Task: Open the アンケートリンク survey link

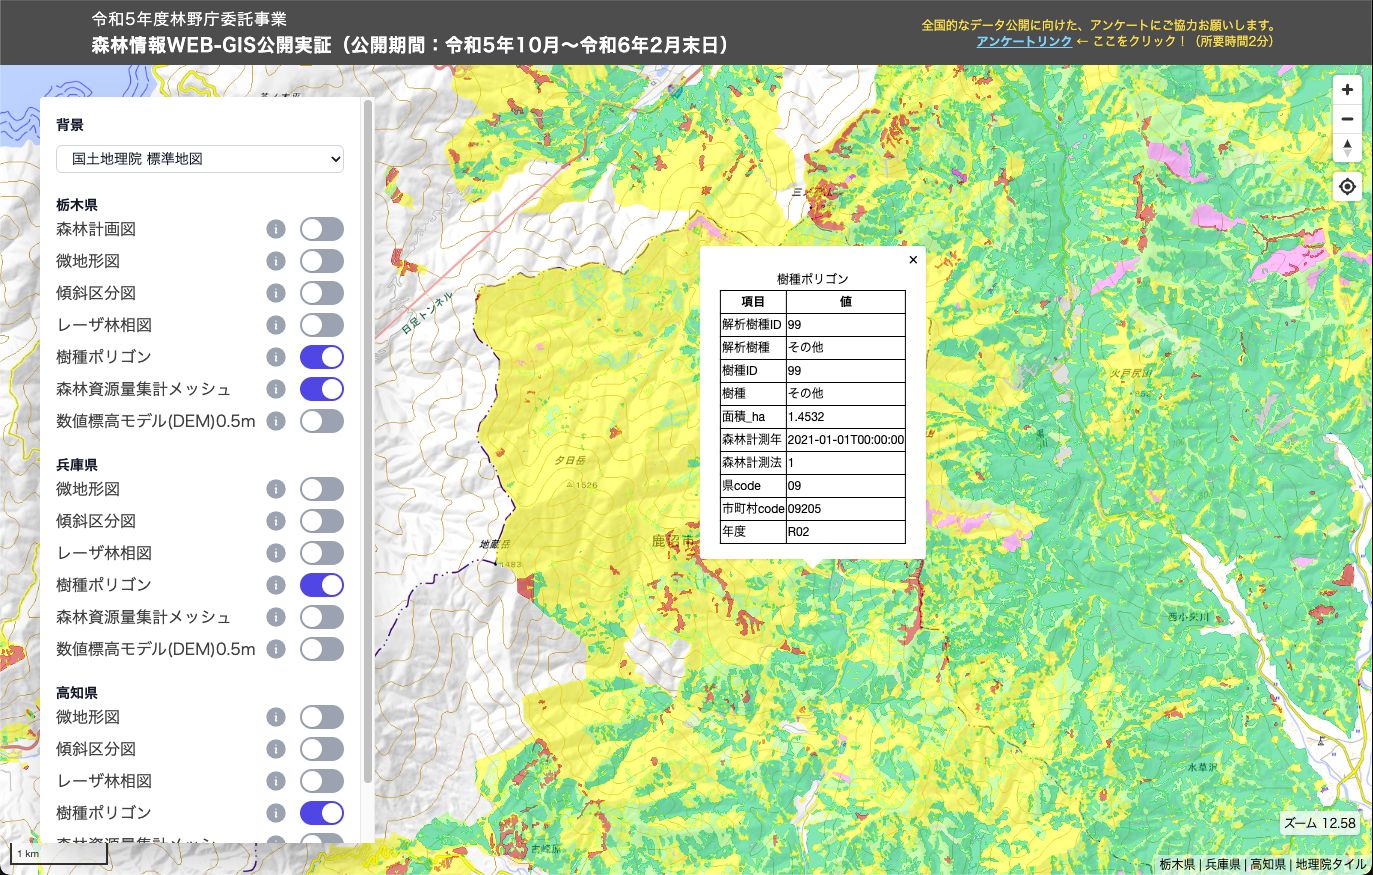Action: click(1024, 42)
